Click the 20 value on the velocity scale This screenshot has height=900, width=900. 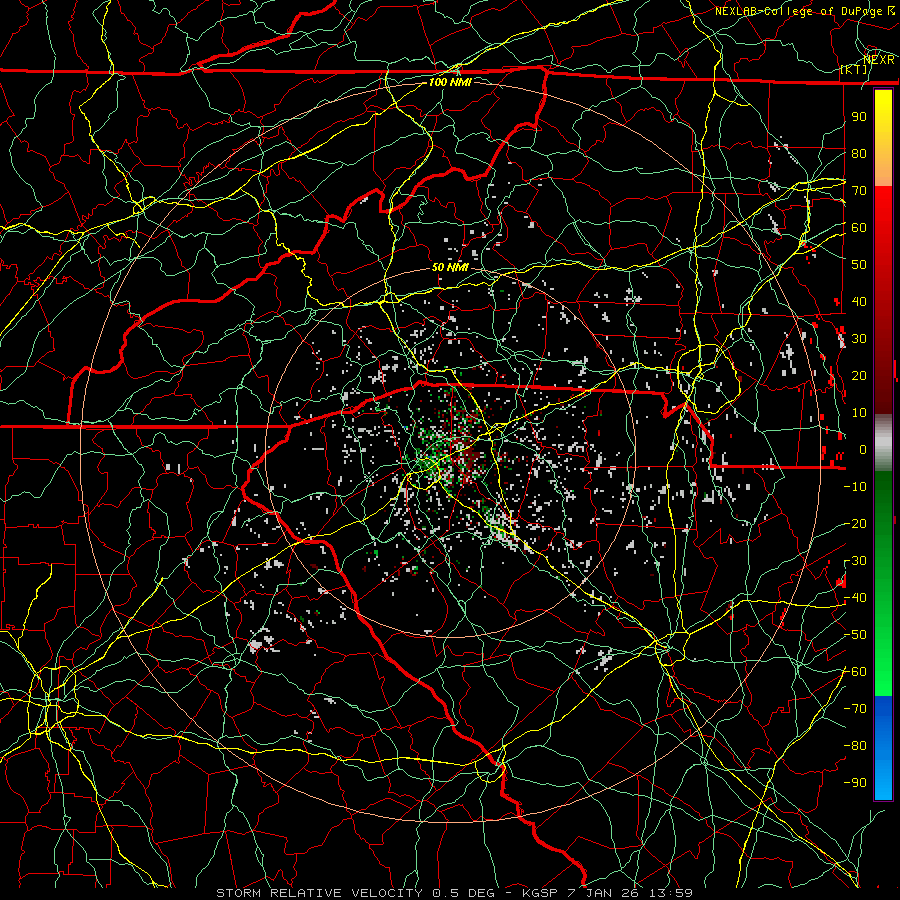[859, 375]
